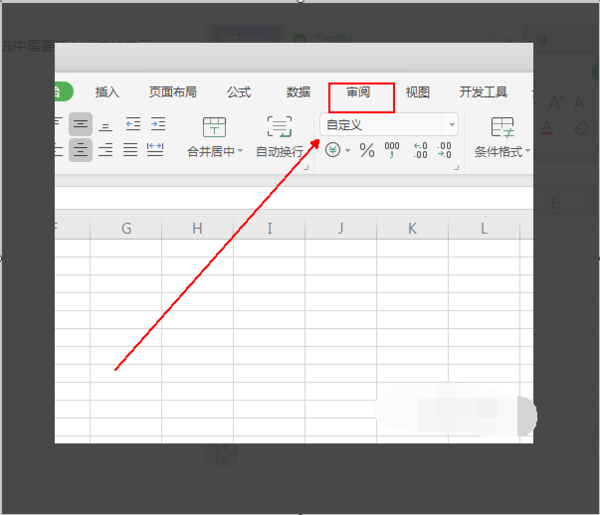Select column I header

[269, 228]
